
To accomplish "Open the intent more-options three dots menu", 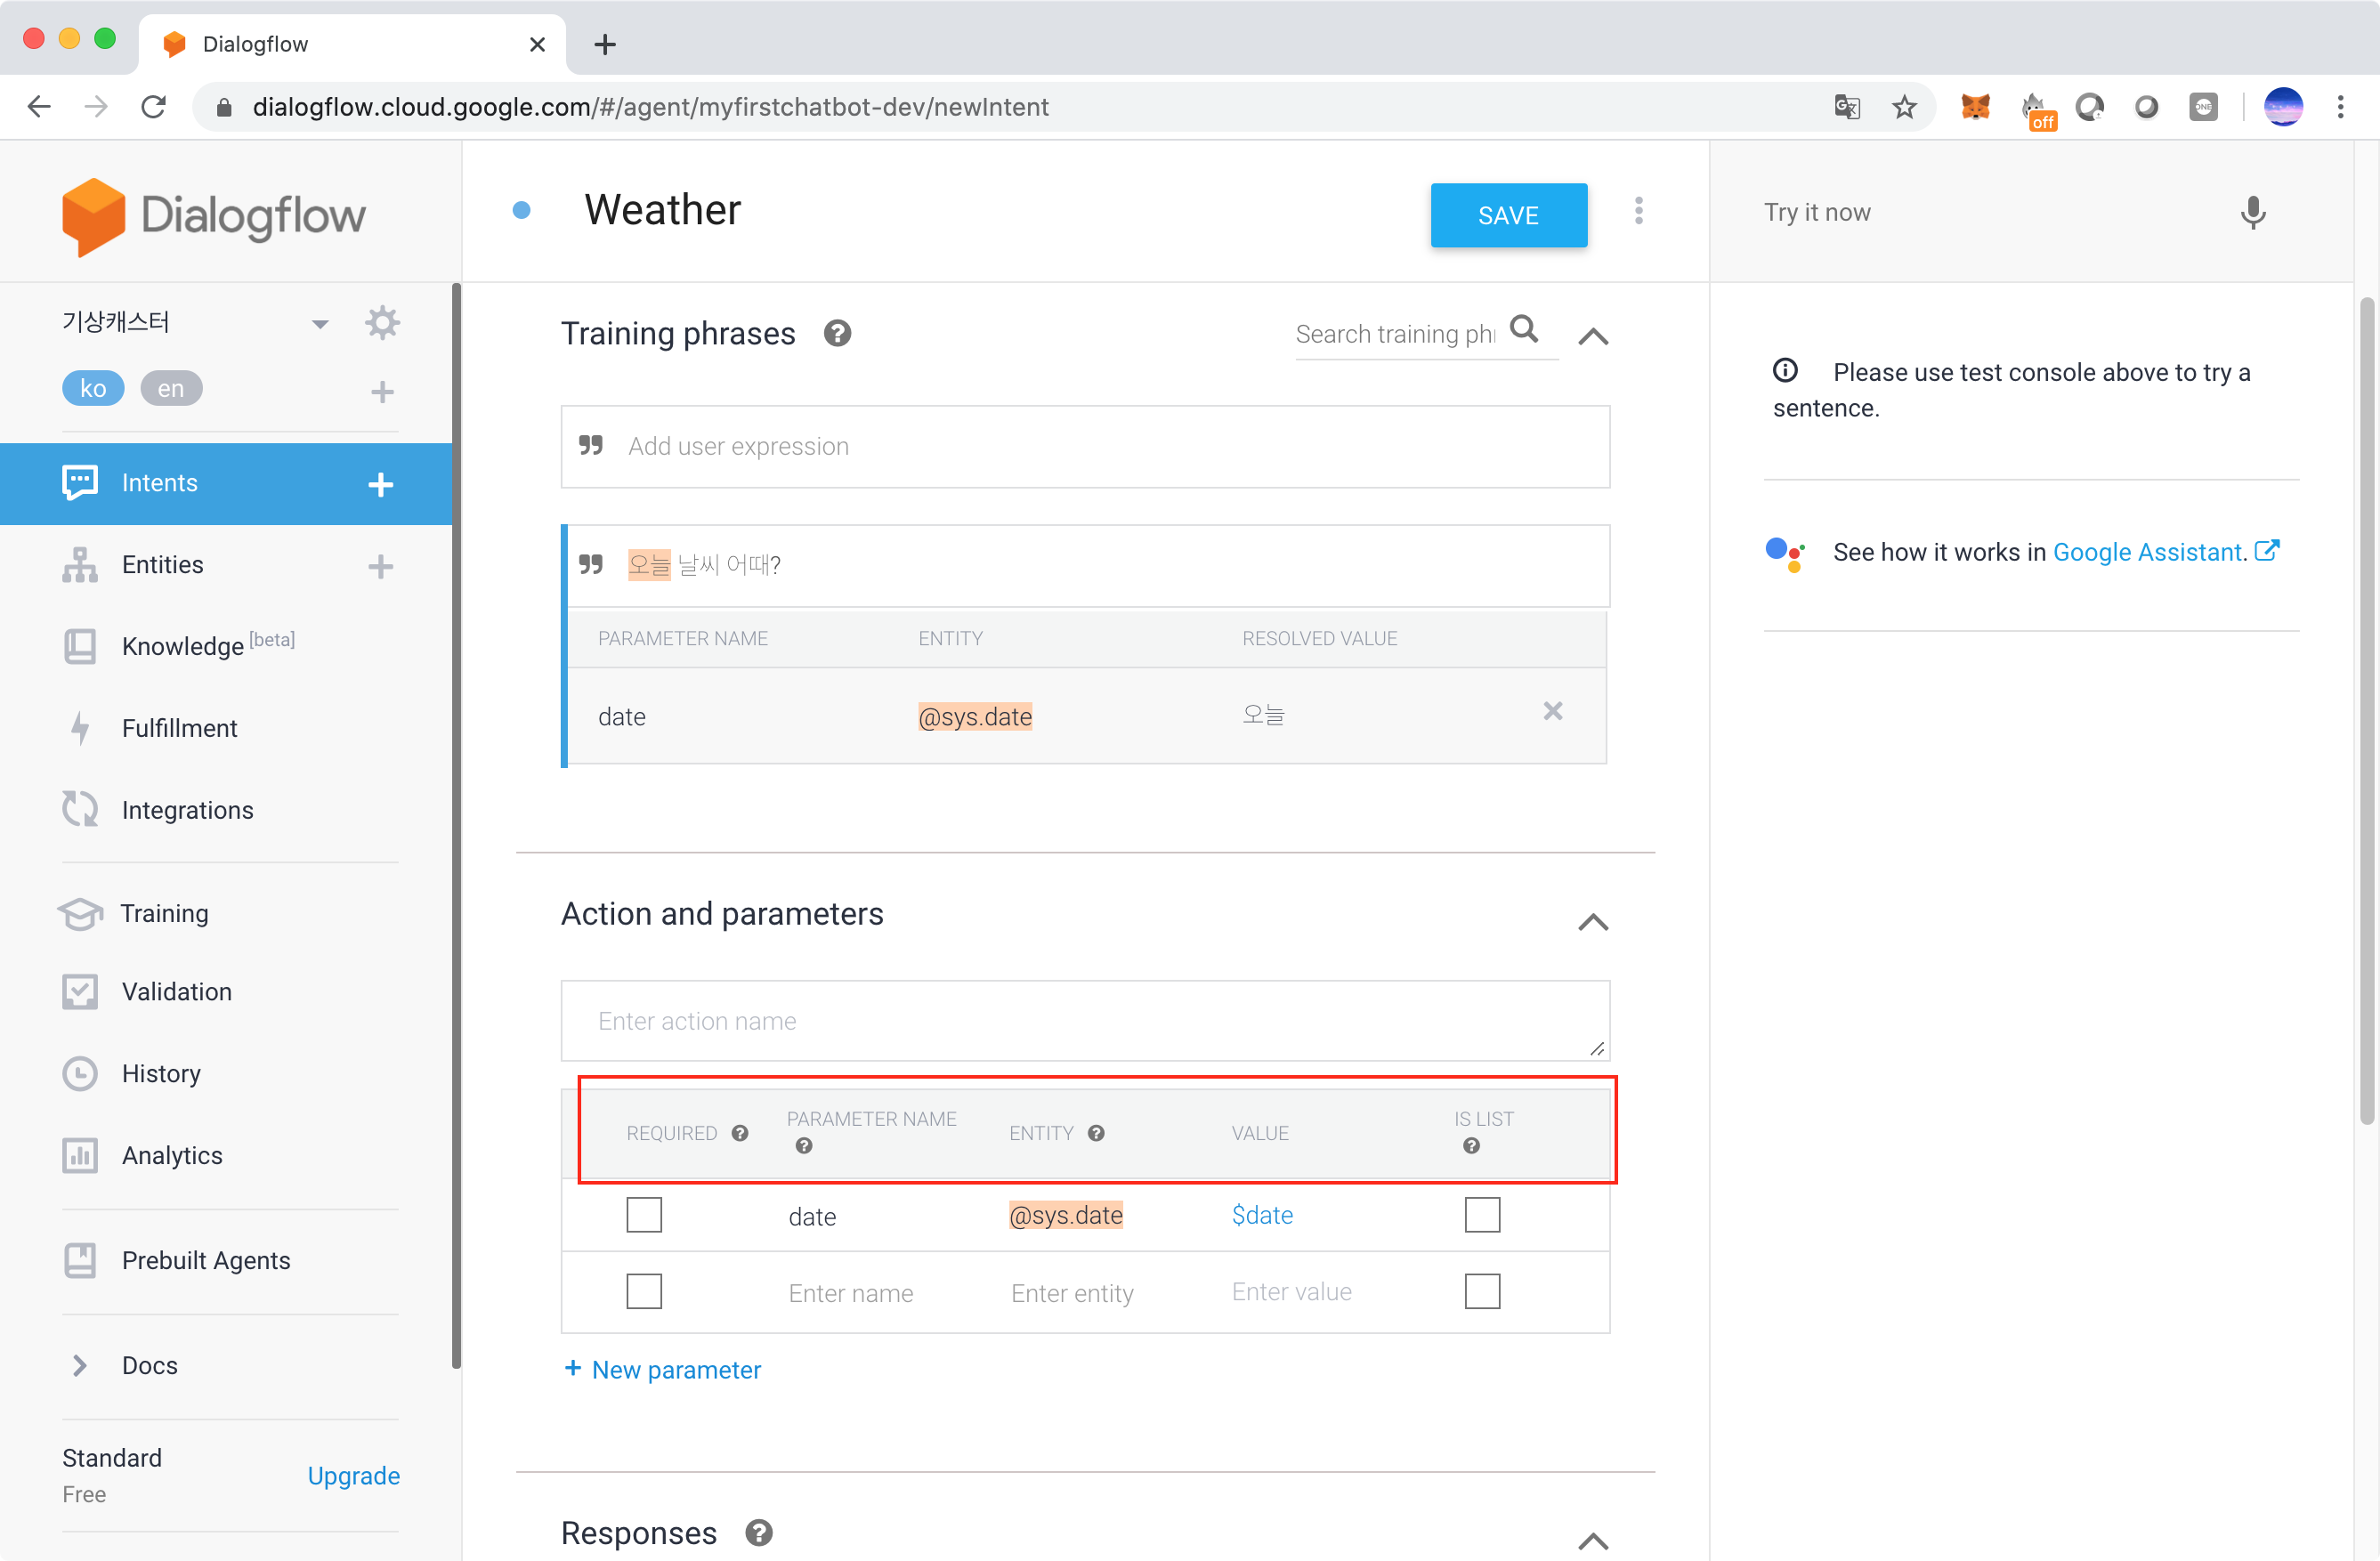I will pos(1638,211).
